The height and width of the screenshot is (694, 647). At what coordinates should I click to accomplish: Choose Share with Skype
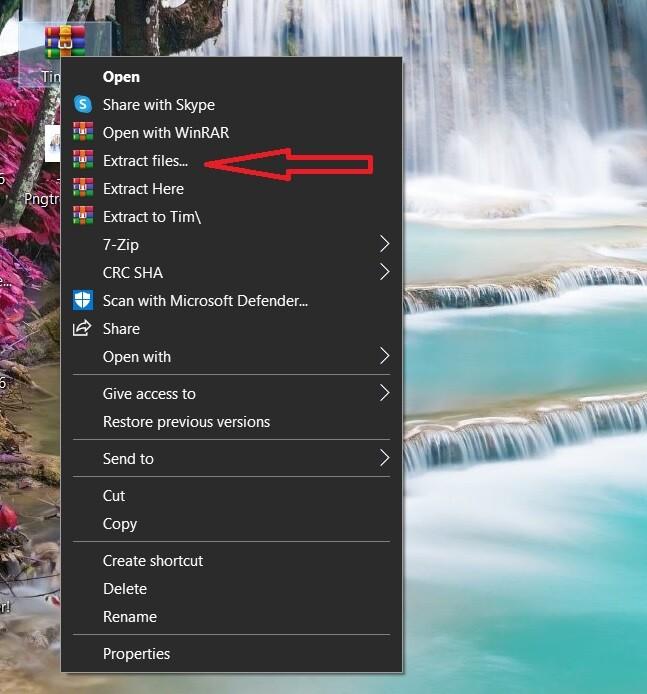pos(231,105)
